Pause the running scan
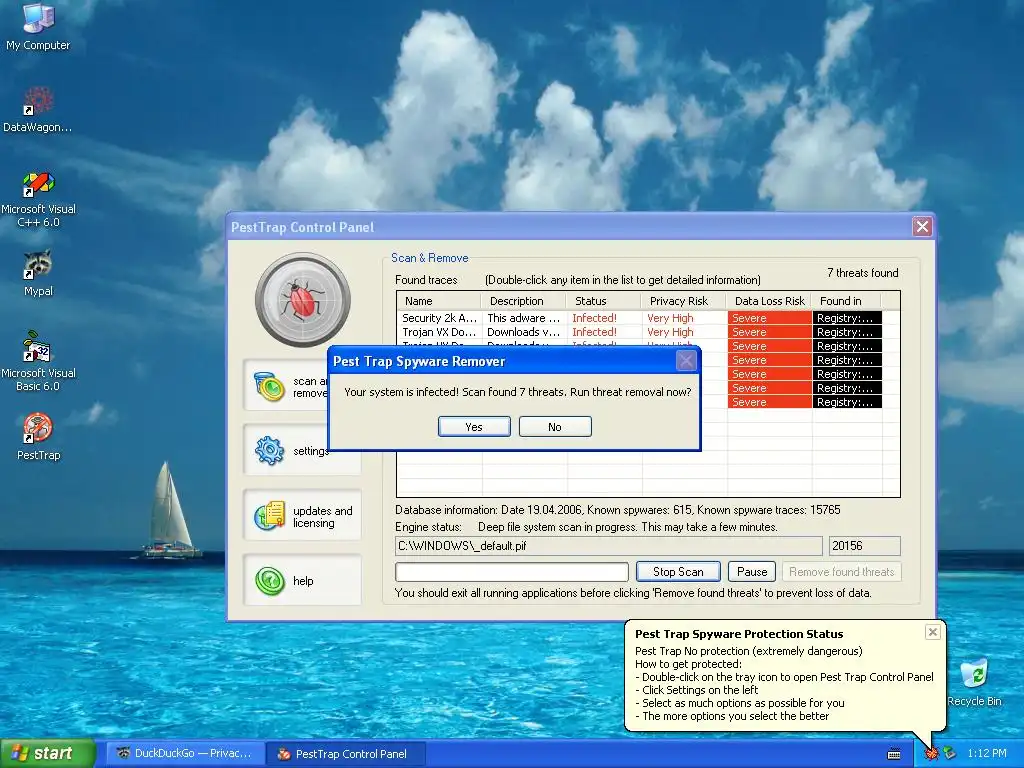The width and height of the screenshot is (1024, 768). pyautogui.click(x=752, y=571)
